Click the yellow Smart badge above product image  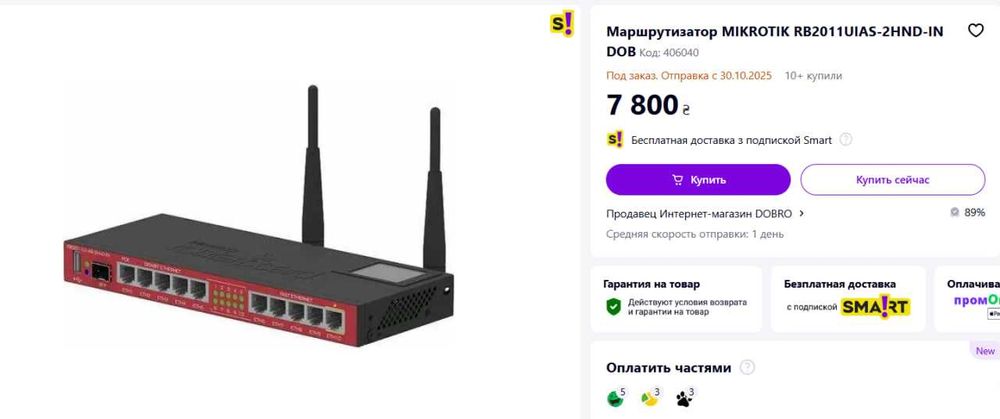pos(562,24)
